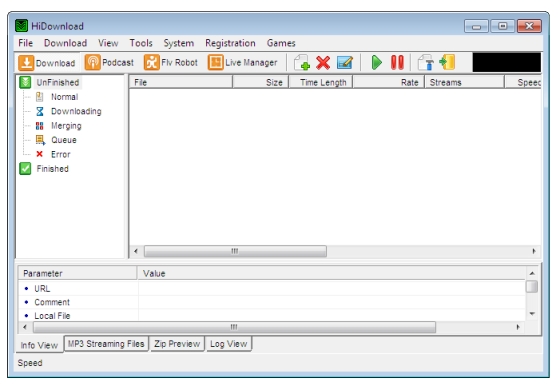560x390 pixels.
Task: Open the Podcast tool
Action: point(109,62)
